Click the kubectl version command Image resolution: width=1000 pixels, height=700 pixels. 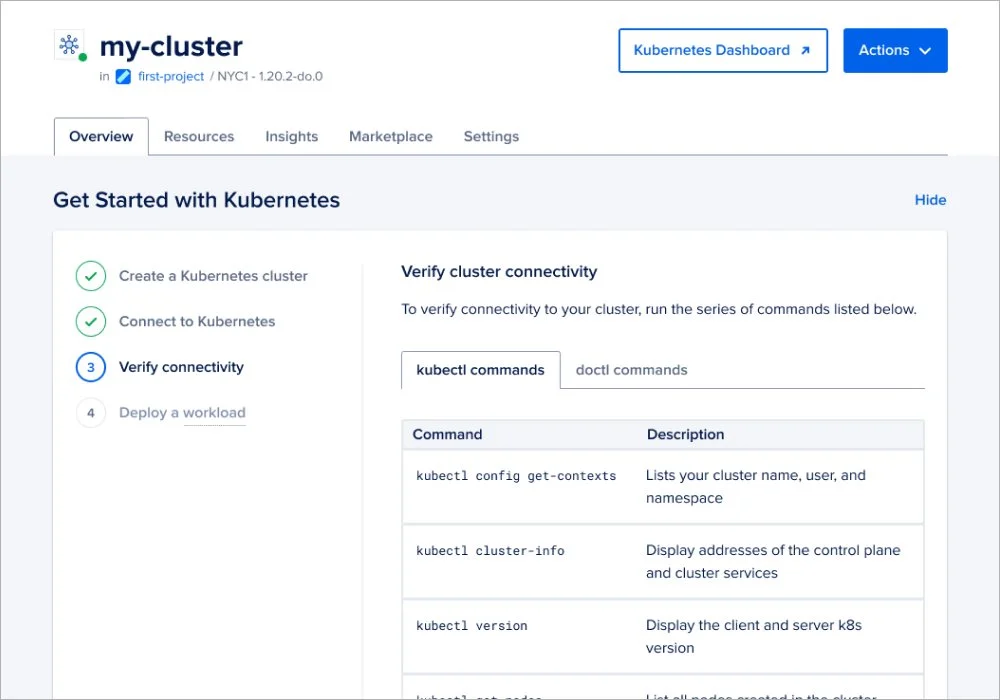point(471,626)
